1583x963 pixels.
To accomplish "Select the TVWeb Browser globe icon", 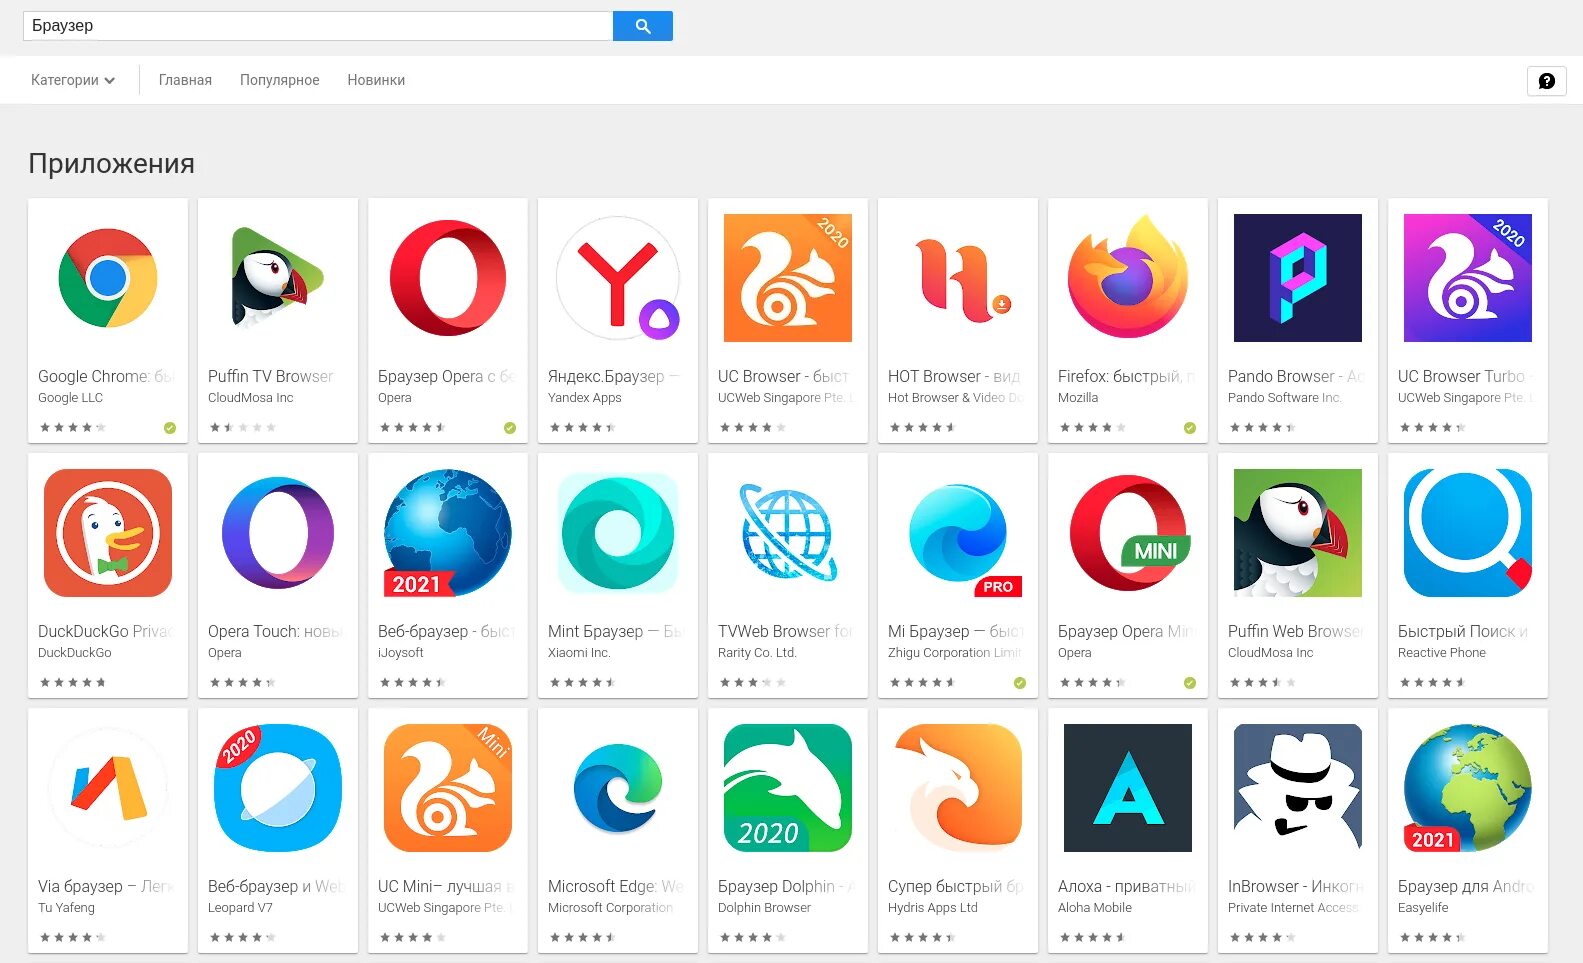I will pyautogui.click(x=788, y=533).
